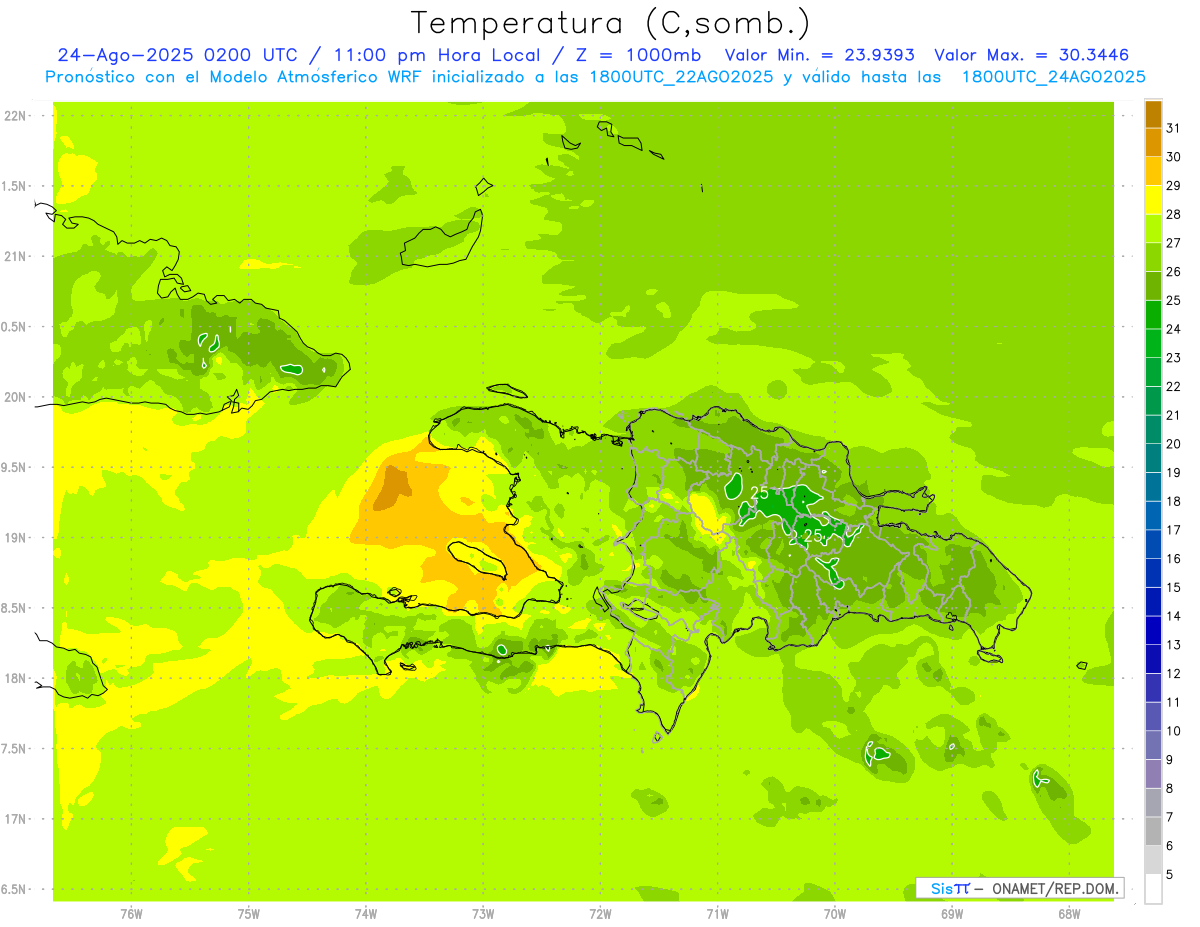
Task: Pick the yellow swatch between 28 and 29
Action: point(1154,200)
